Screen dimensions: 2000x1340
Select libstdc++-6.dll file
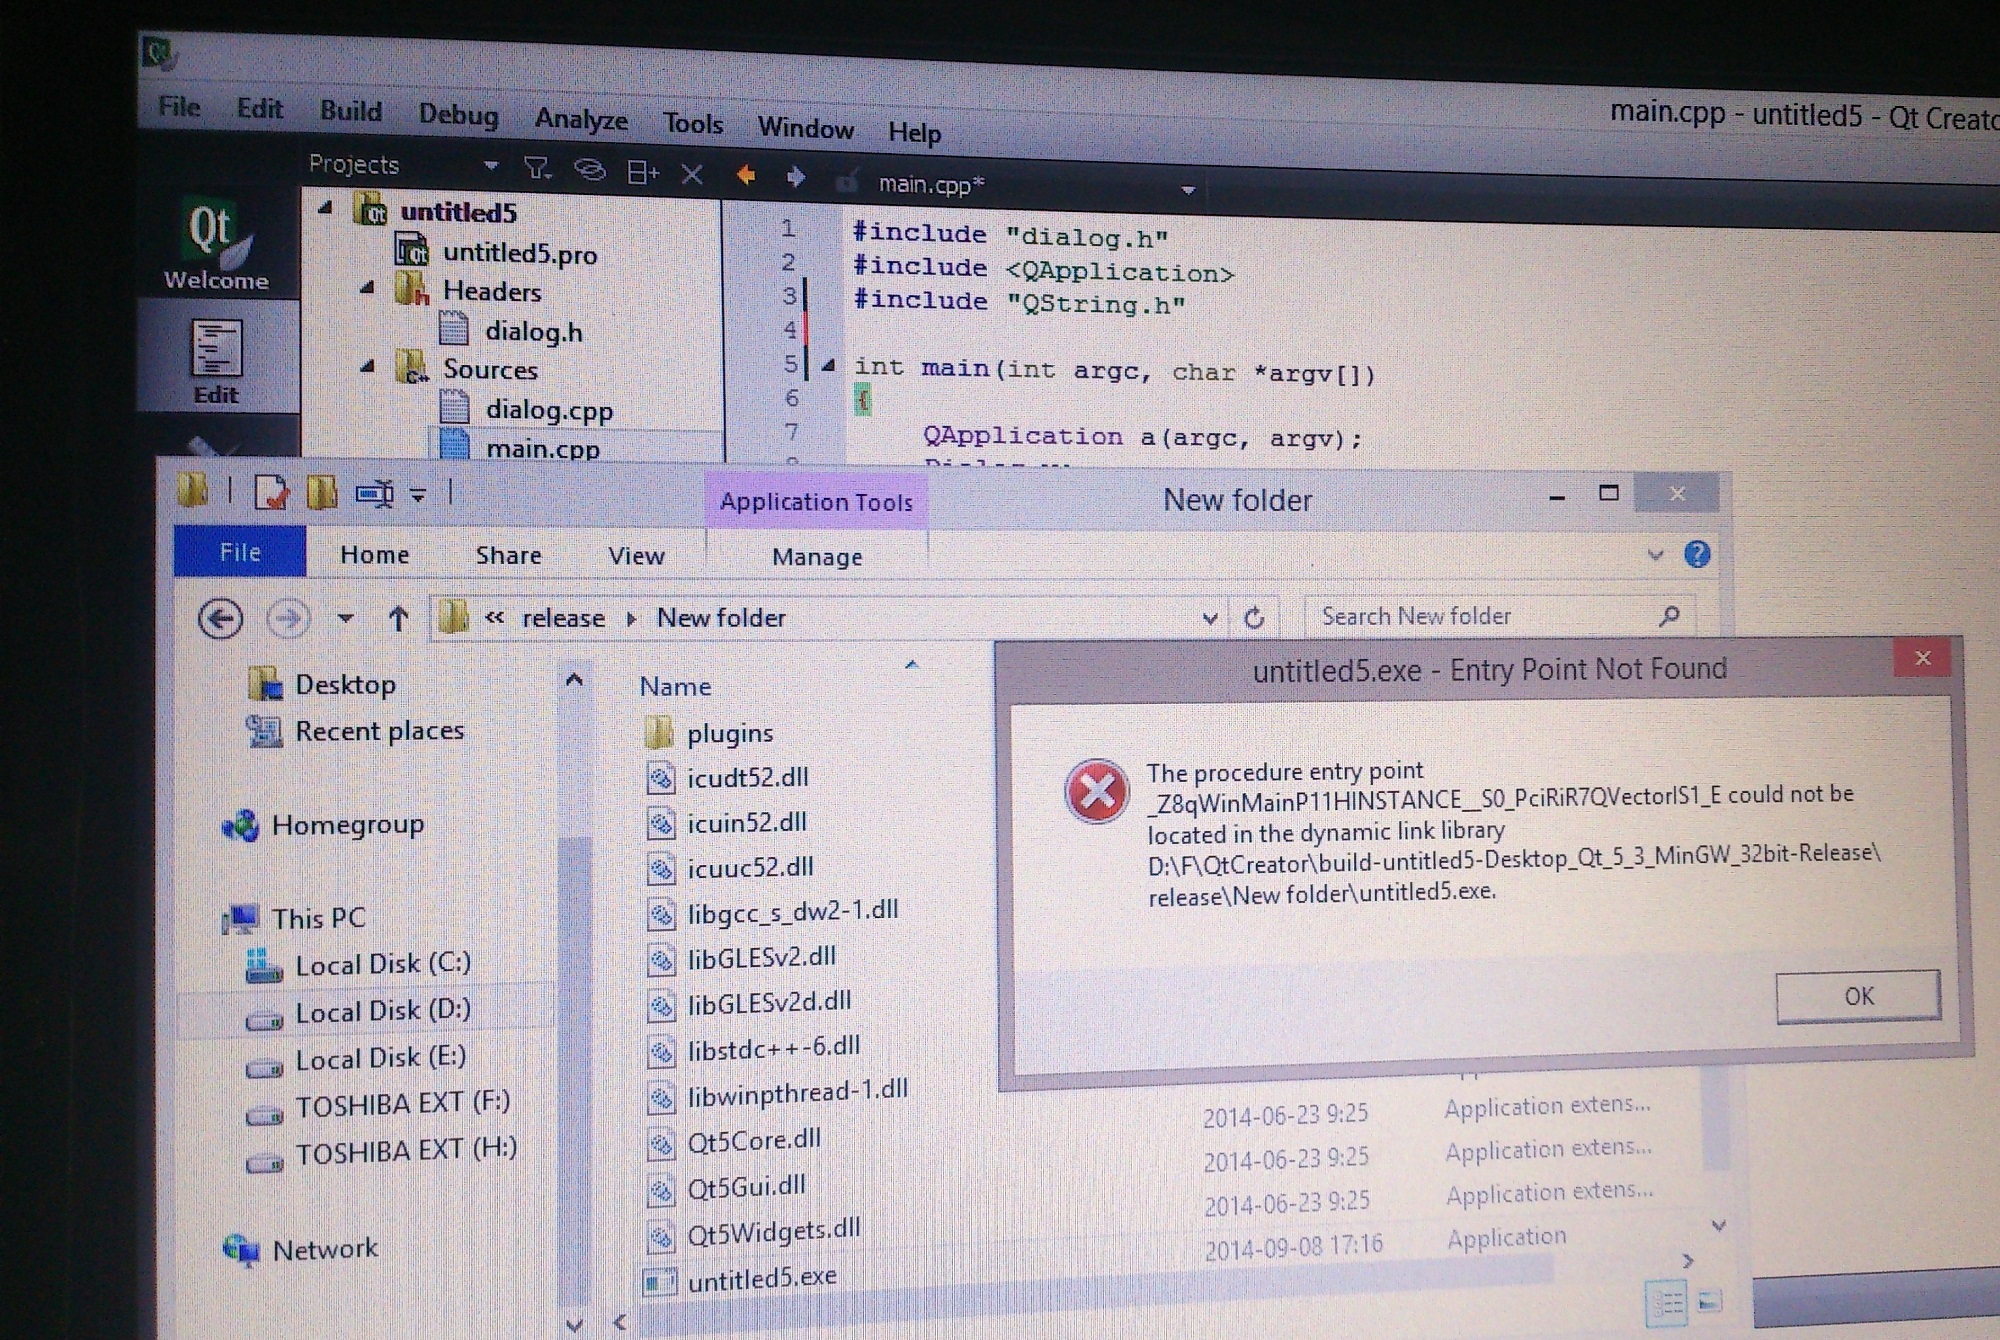coord(773,1048)
